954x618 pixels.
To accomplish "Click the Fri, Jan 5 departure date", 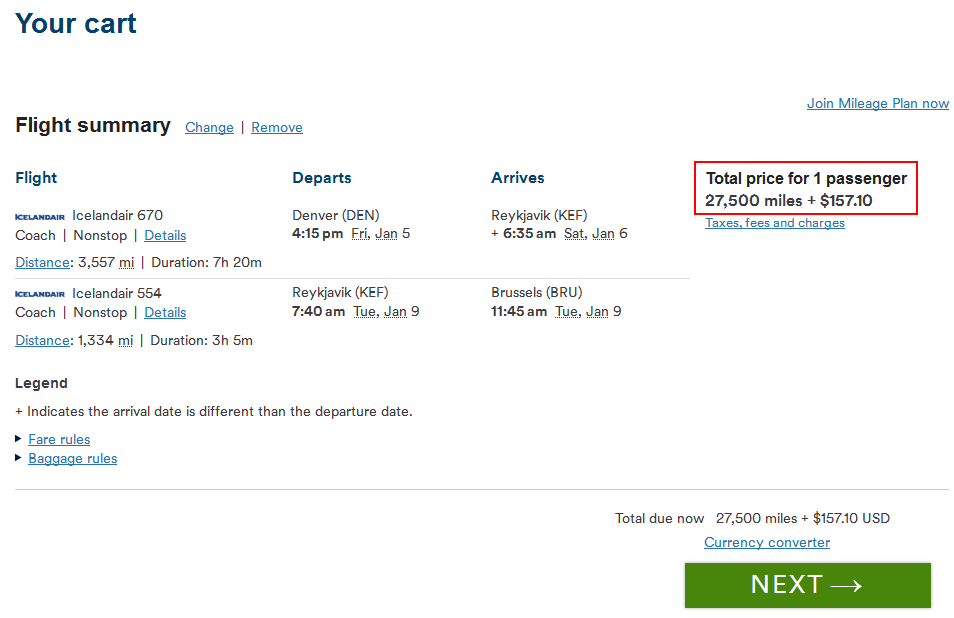I will 381,234.
